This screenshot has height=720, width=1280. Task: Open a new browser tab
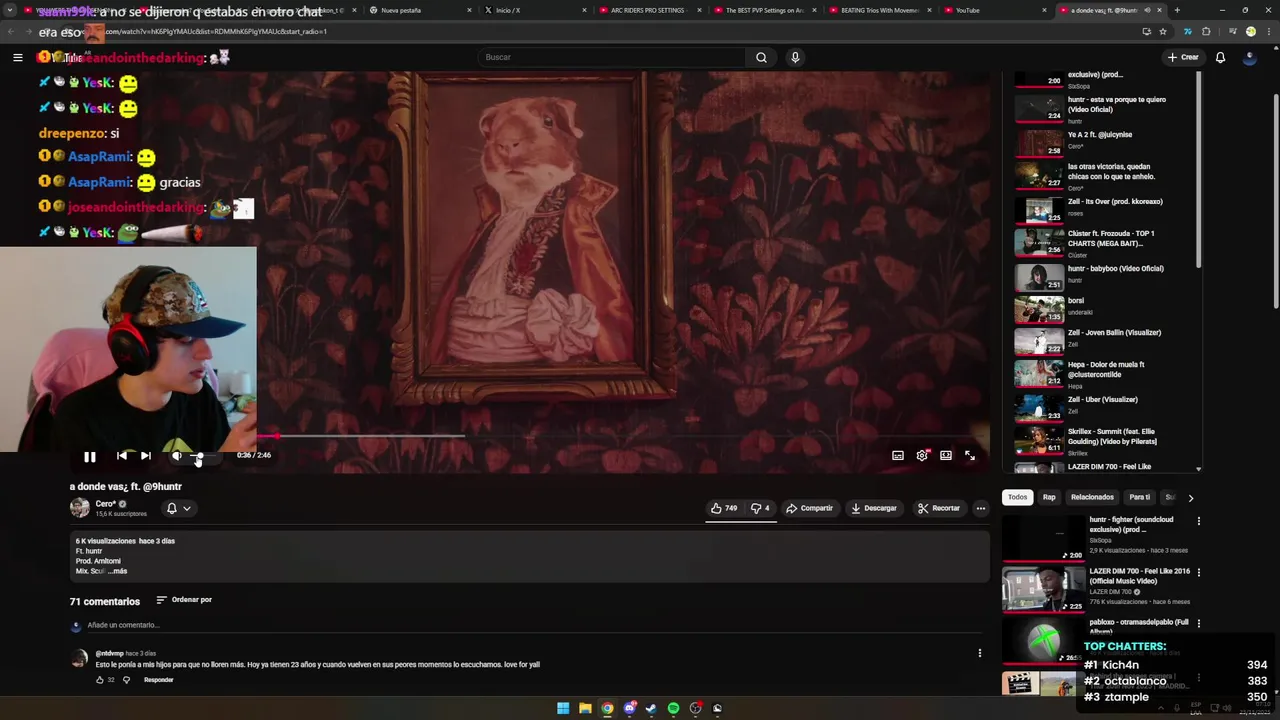coord(1177,10)
